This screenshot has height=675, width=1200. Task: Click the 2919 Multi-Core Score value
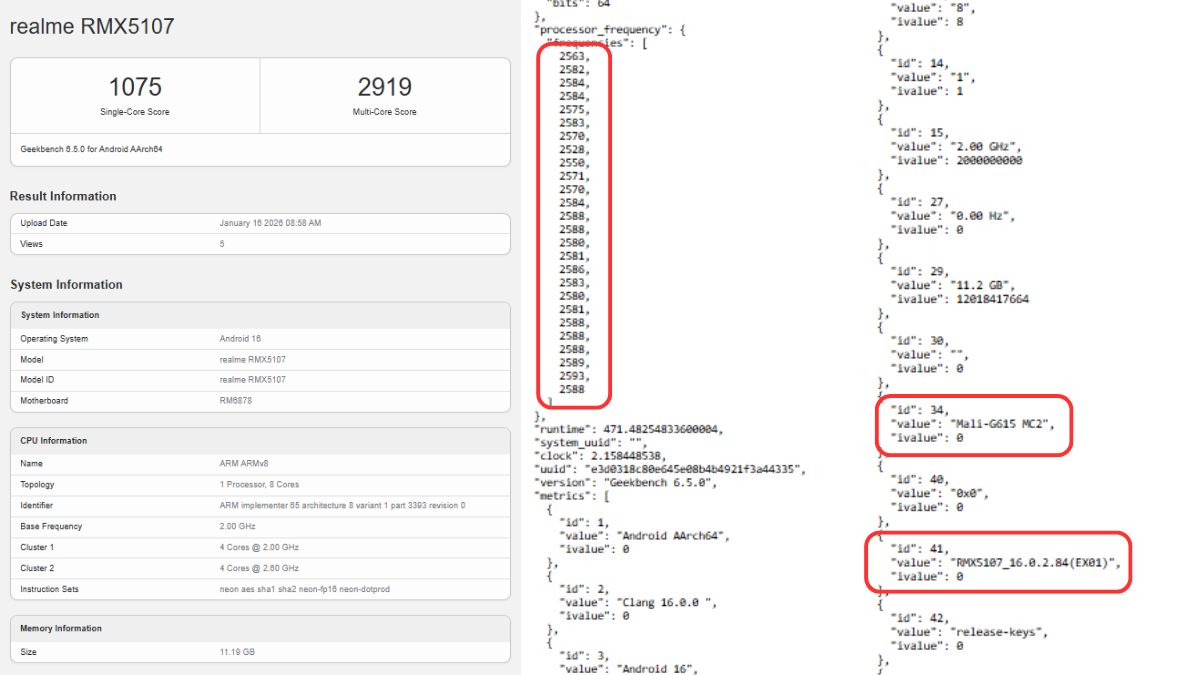click(385, 87)
